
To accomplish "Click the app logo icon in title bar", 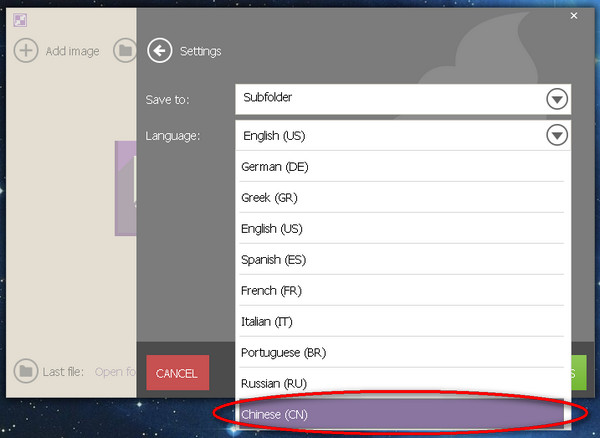I will click(x=20, y=20).
